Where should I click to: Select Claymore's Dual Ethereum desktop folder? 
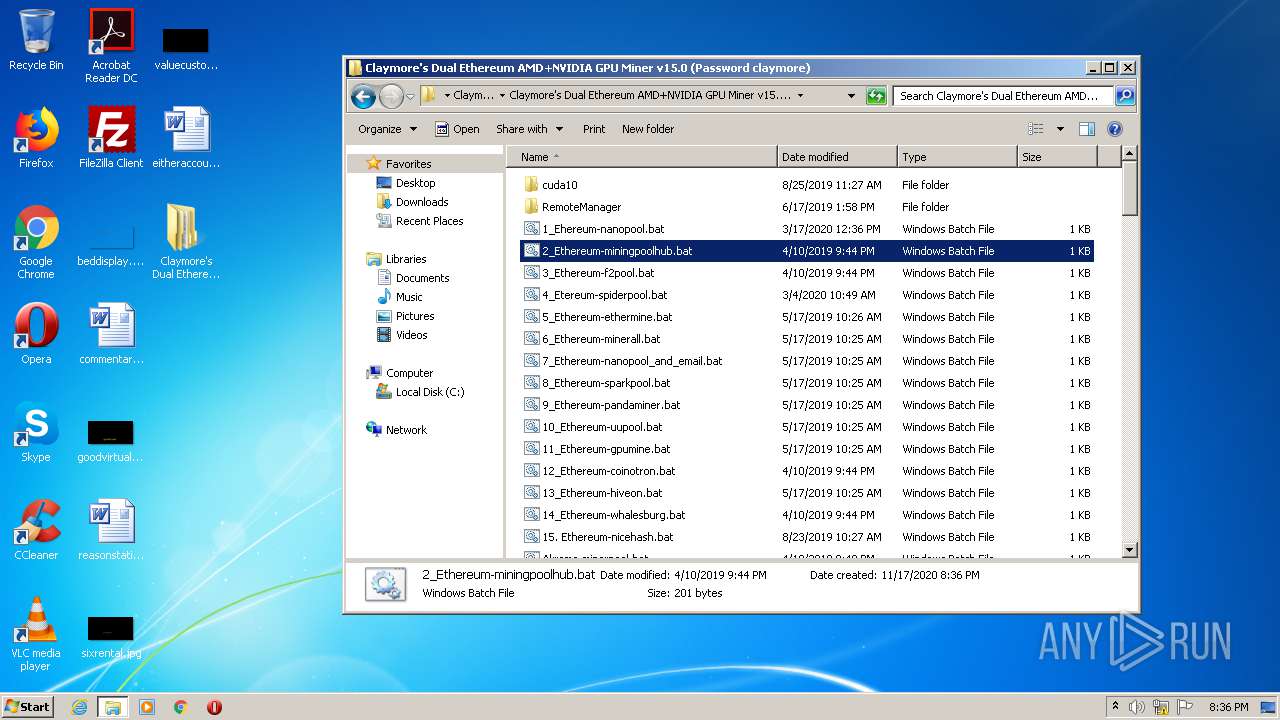coord(186,242)
